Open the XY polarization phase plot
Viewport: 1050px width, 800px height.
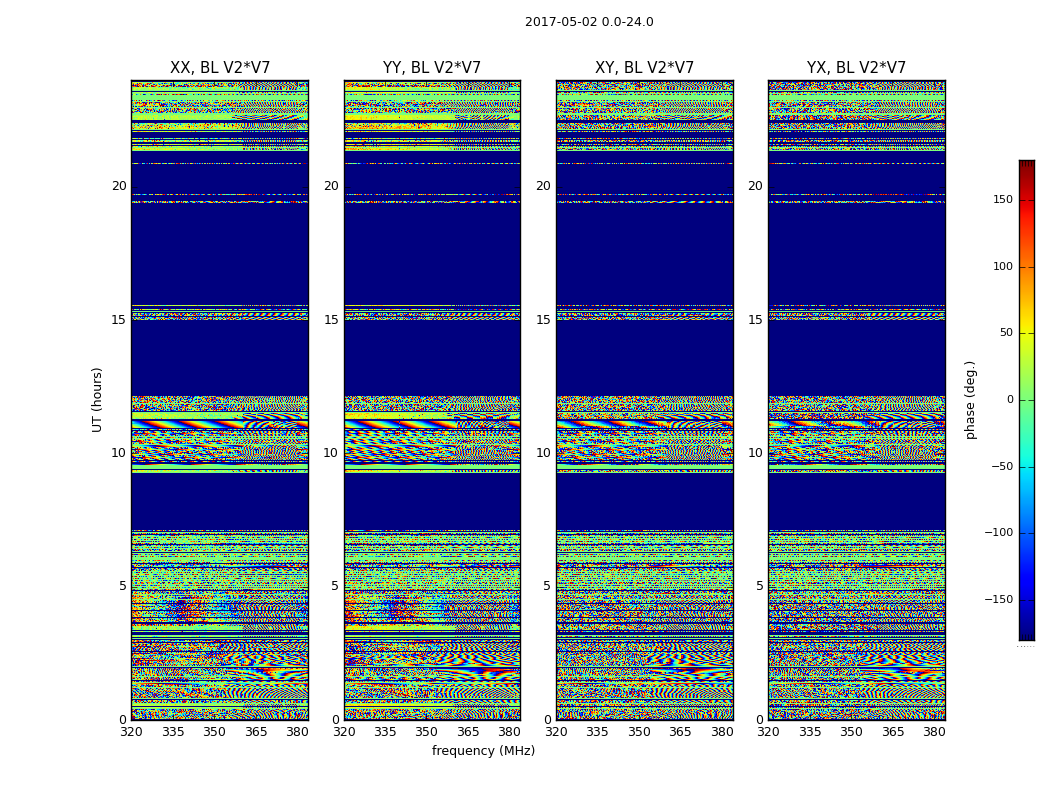point(644,400)
